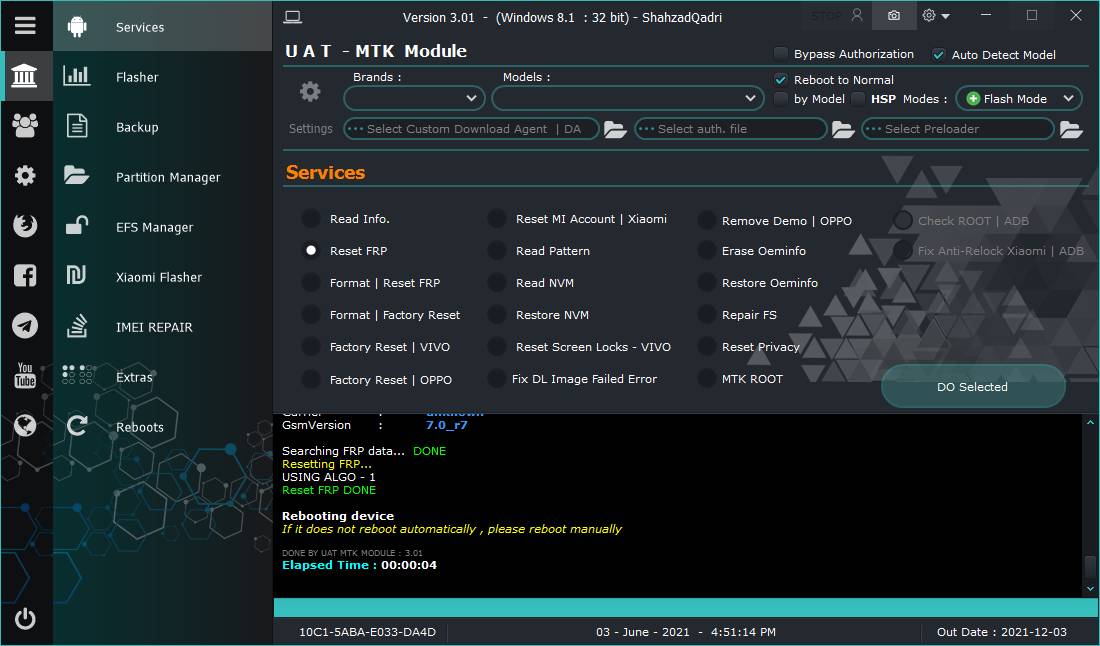Click the Facebook icon in left sidebar
Image resolution: width=1100 pixels, height=646 pixels.
pos(25,276)
